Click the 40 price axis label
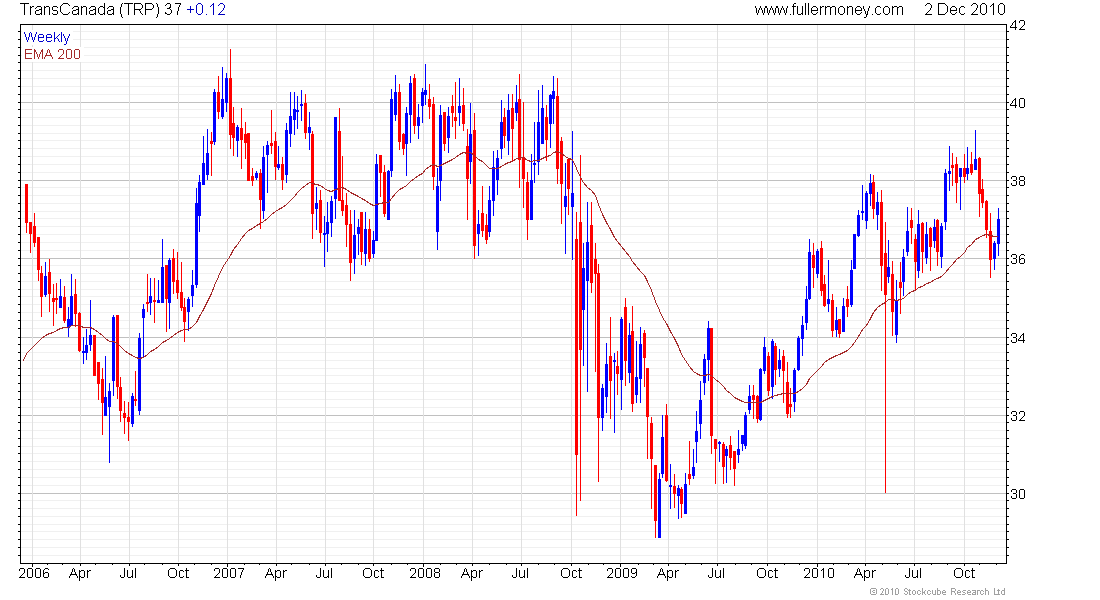This screenshot has width=1100, height=600. pyautogui.click(x=1017, y=103)
